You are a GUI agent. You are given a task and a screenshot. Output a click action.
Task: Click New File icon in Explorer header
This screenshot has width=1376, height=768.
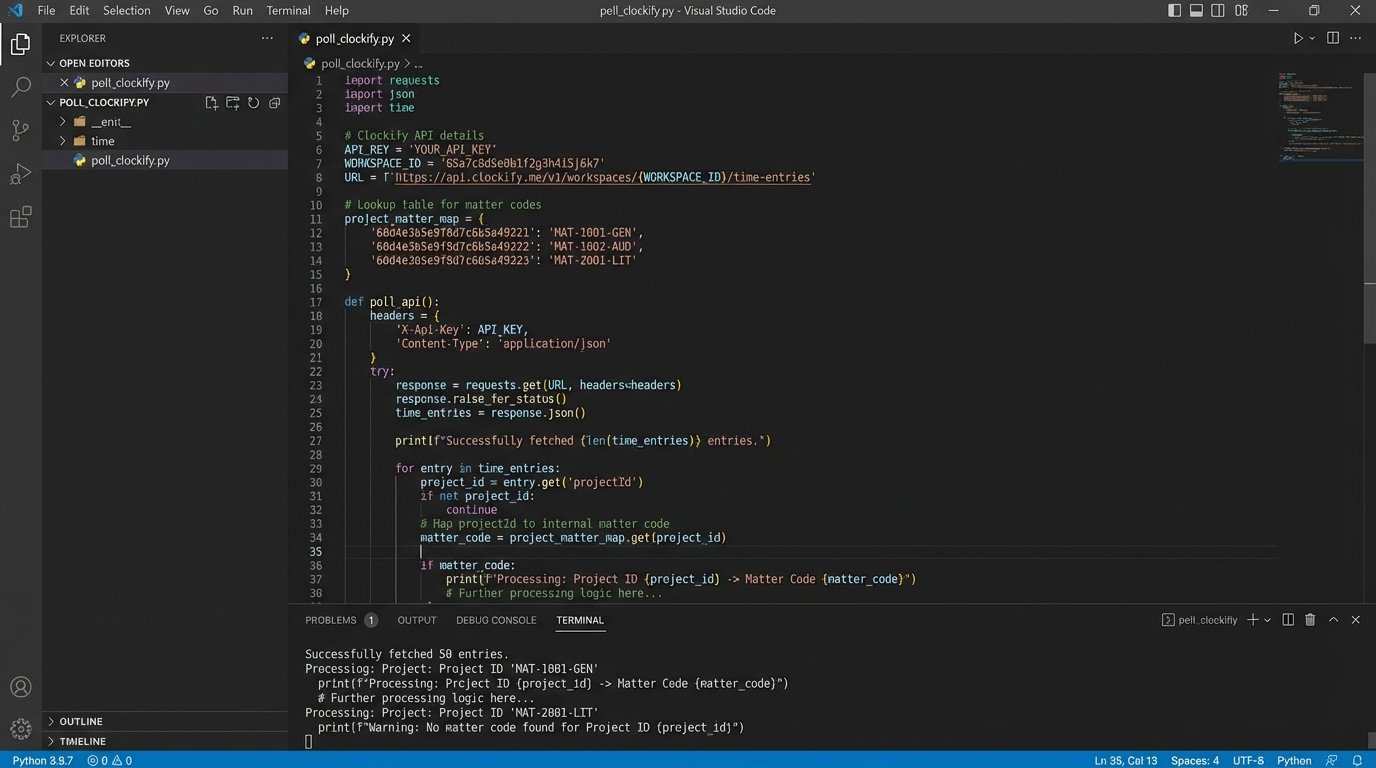pyautogui.click(x=211, y=103)
